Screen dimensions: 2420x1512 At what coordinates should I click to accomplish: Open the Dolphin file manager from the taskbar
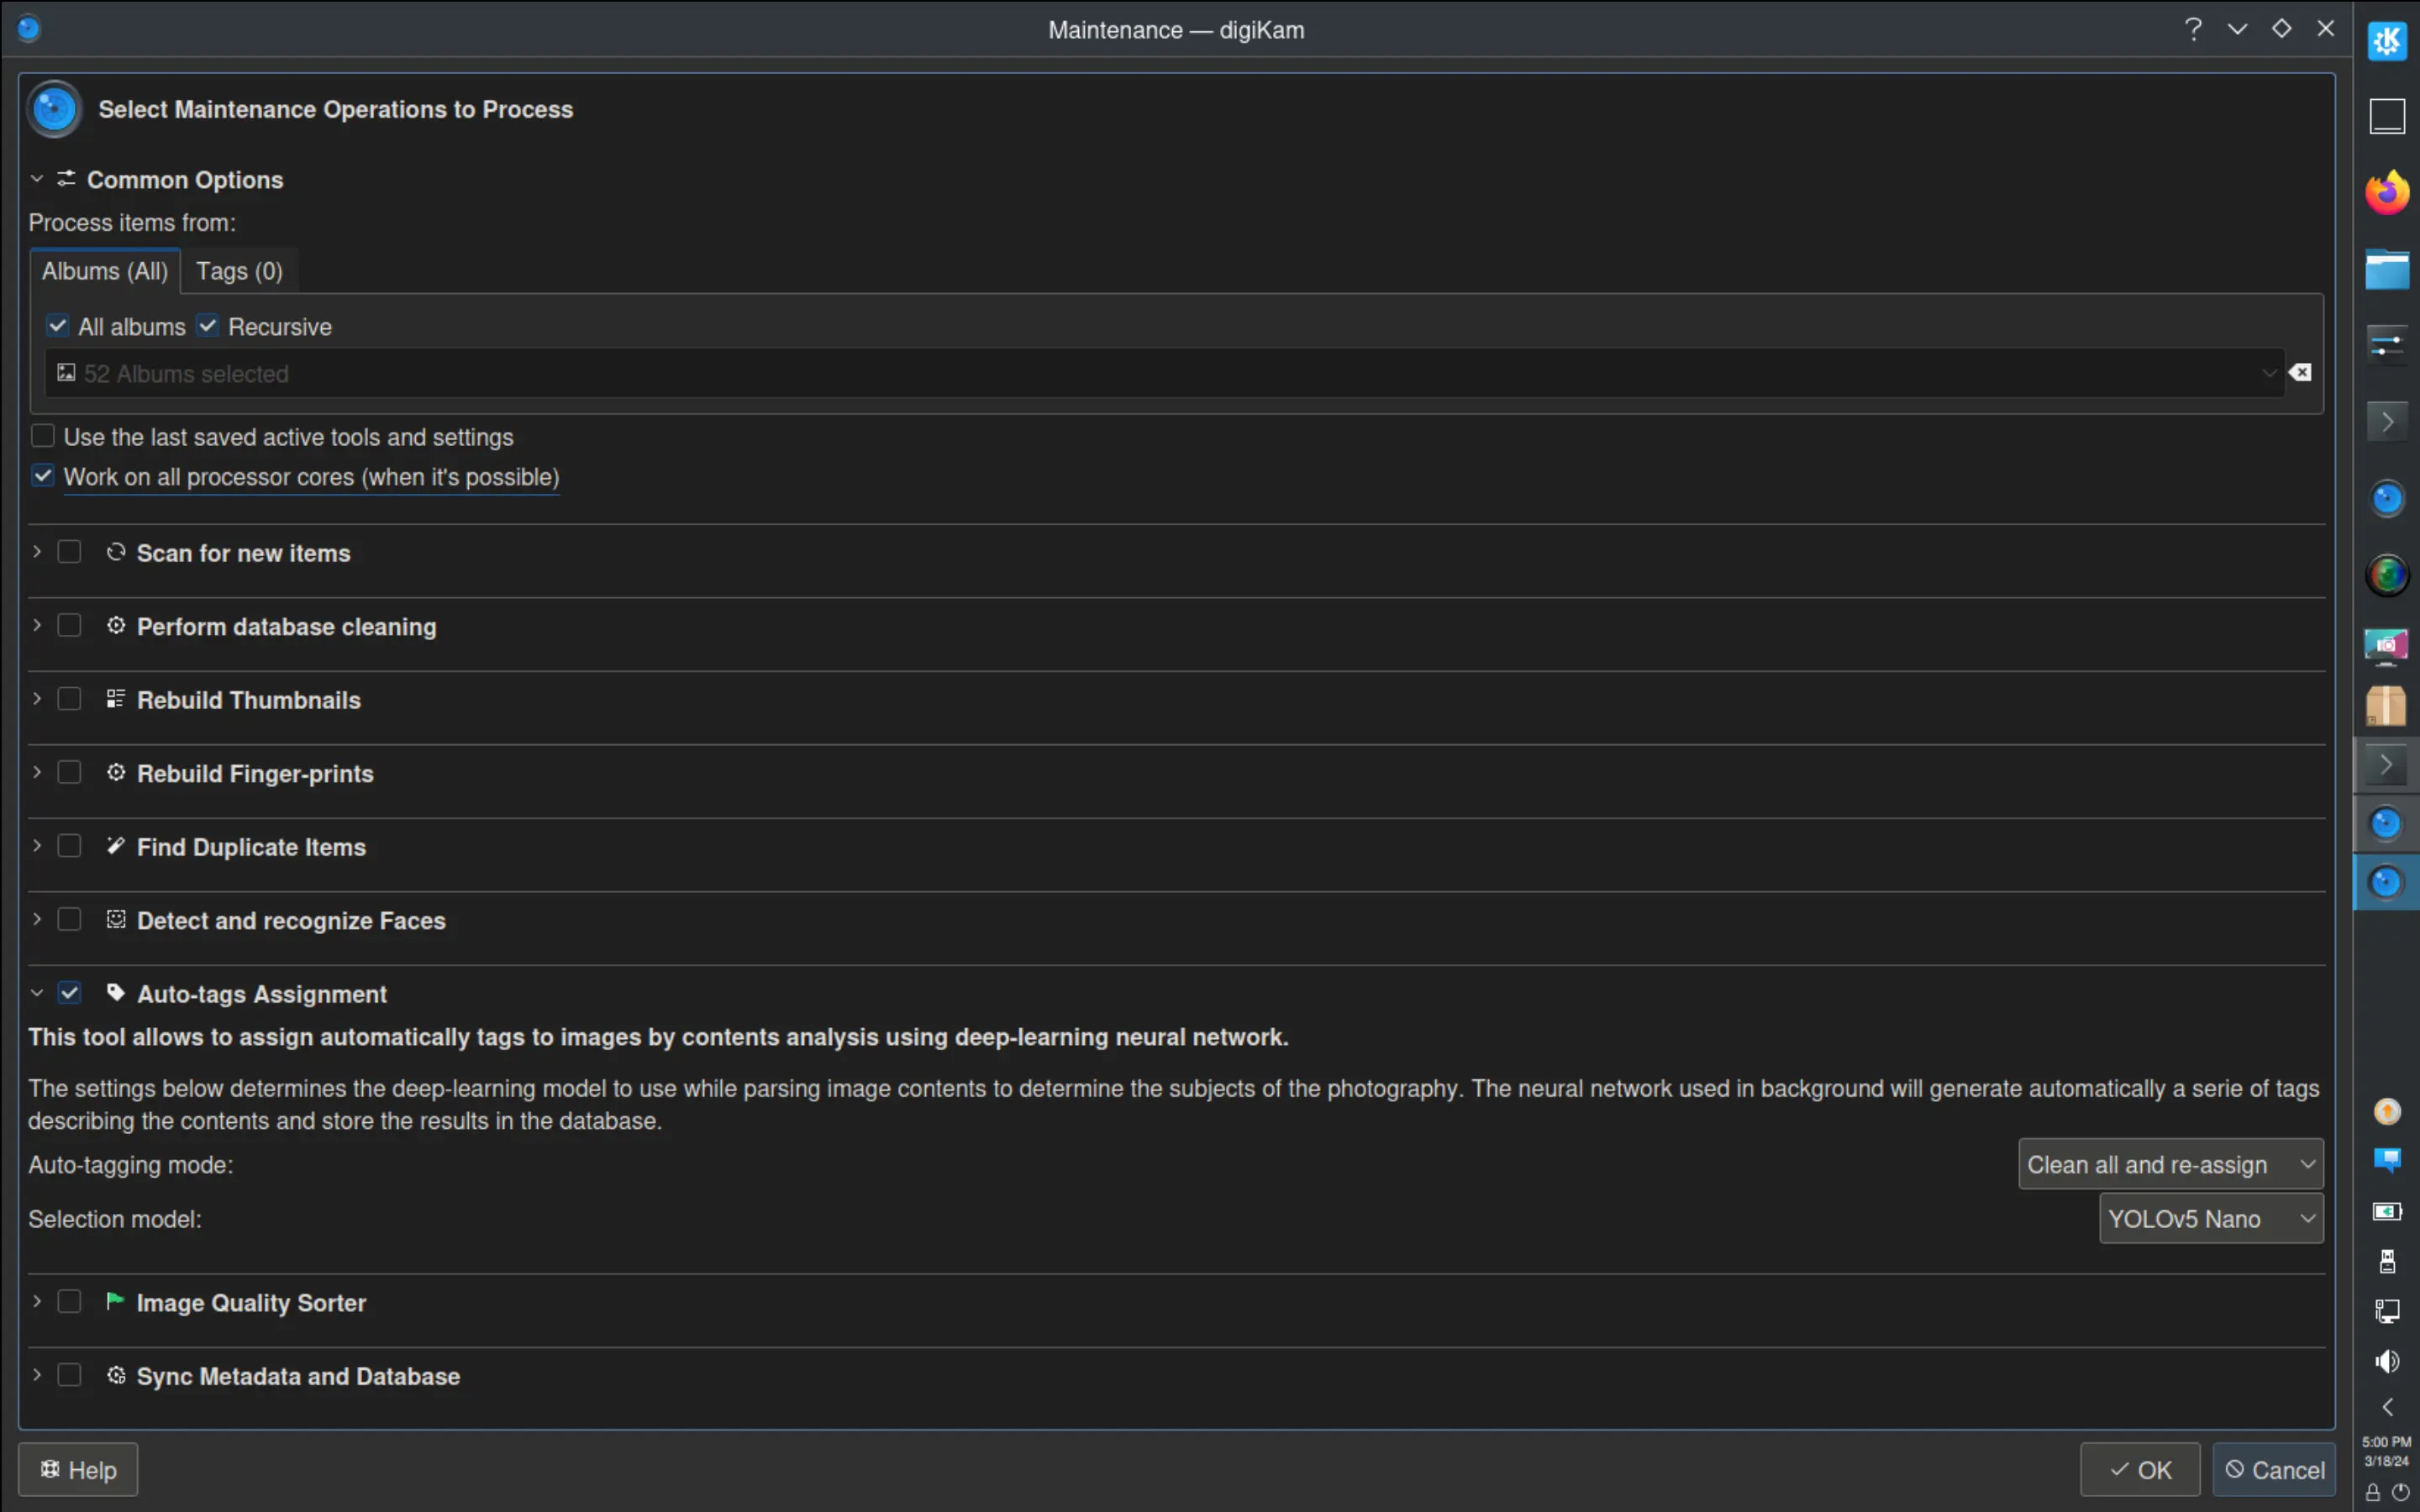coord(2387,268)
